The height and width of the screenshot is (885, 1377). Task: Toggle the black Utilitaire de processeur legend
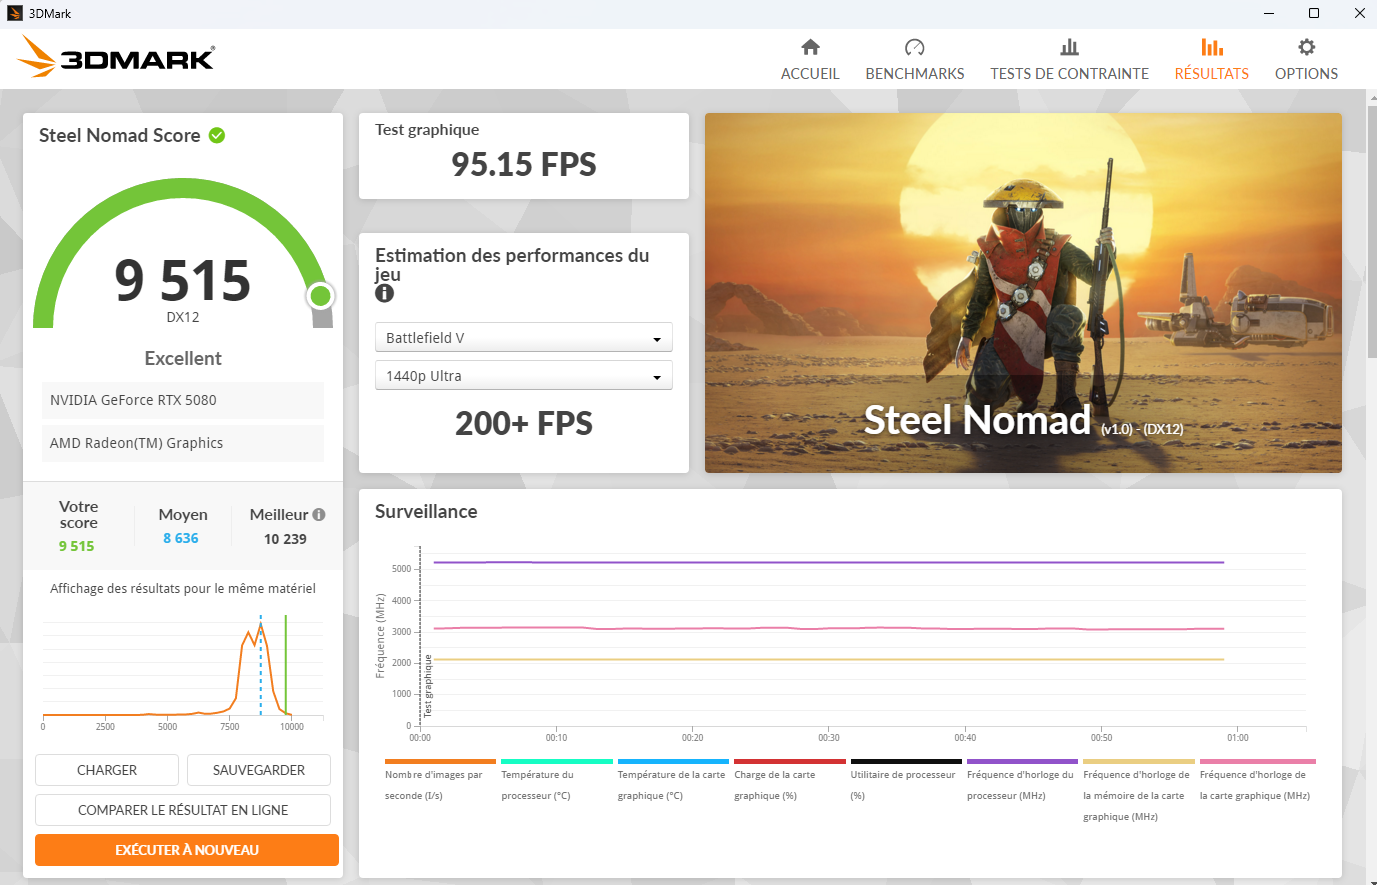906,779
